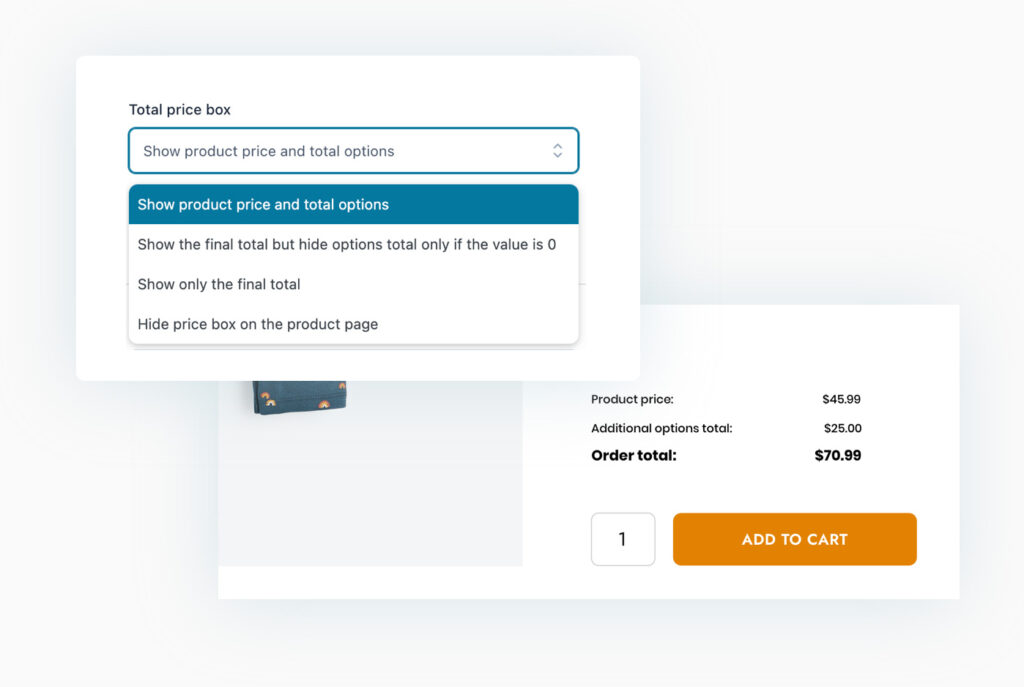The width and height of the screenshot is (1024, 687).
Task: Click the bold "Order total:" label
Action: (633, 456)
